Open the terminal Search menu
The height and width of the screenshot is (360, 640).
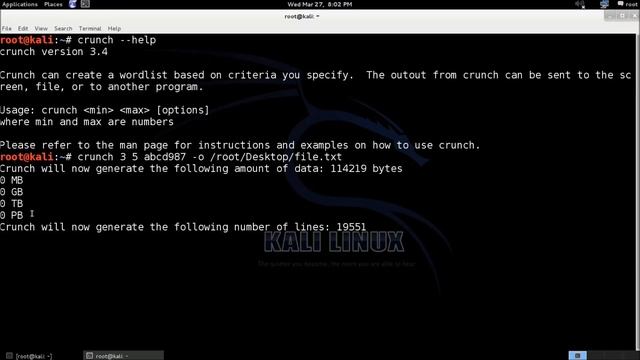point(63,29)
